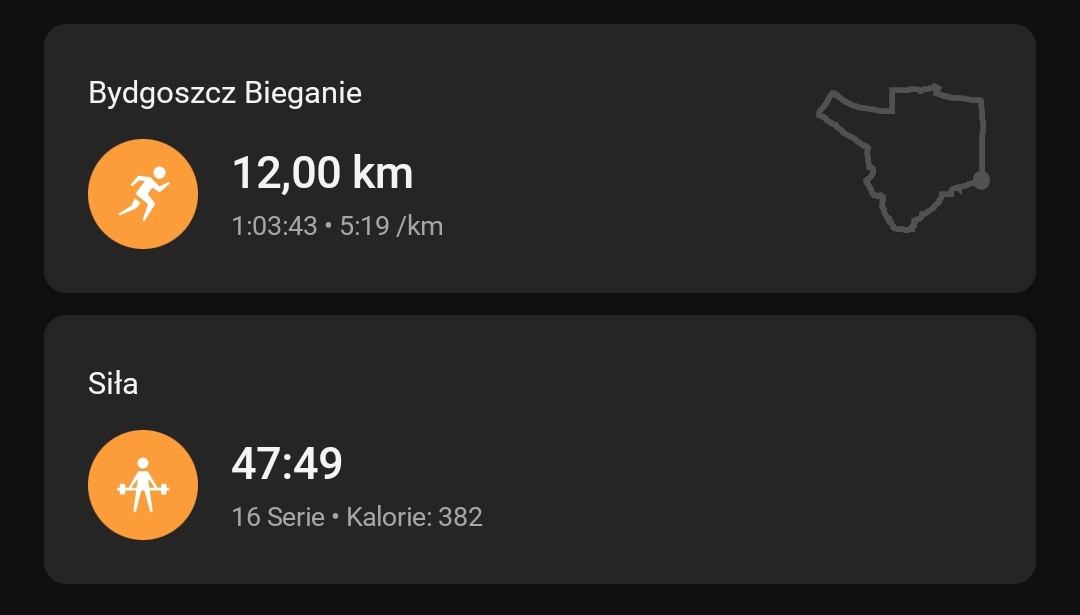Click the 5:19 /km pace text
This screenshot has width=1080, height=615.
pos(391,226)
